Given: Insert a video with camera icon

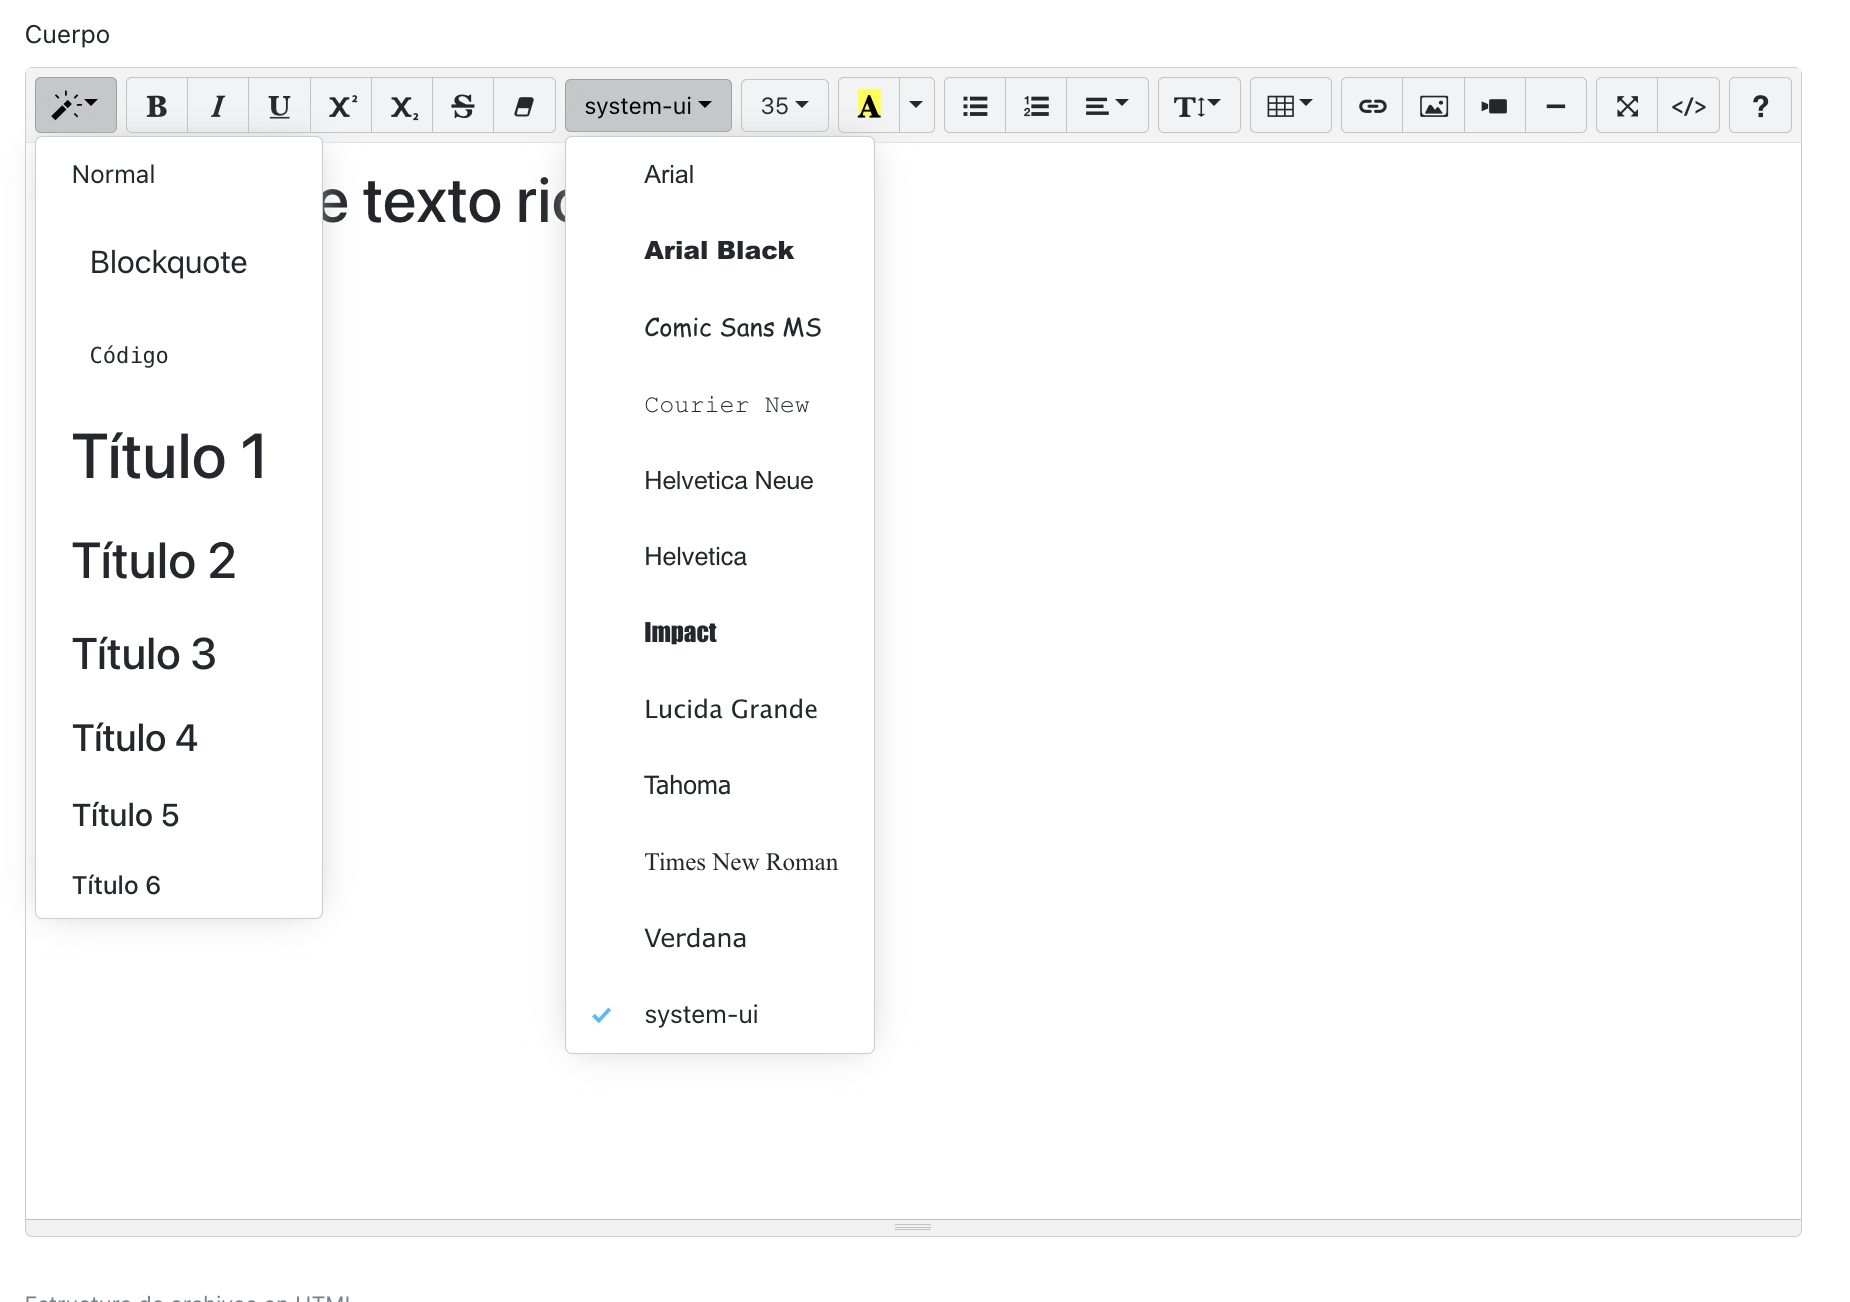Looking at the screenshot, I should click(1495, 106).
